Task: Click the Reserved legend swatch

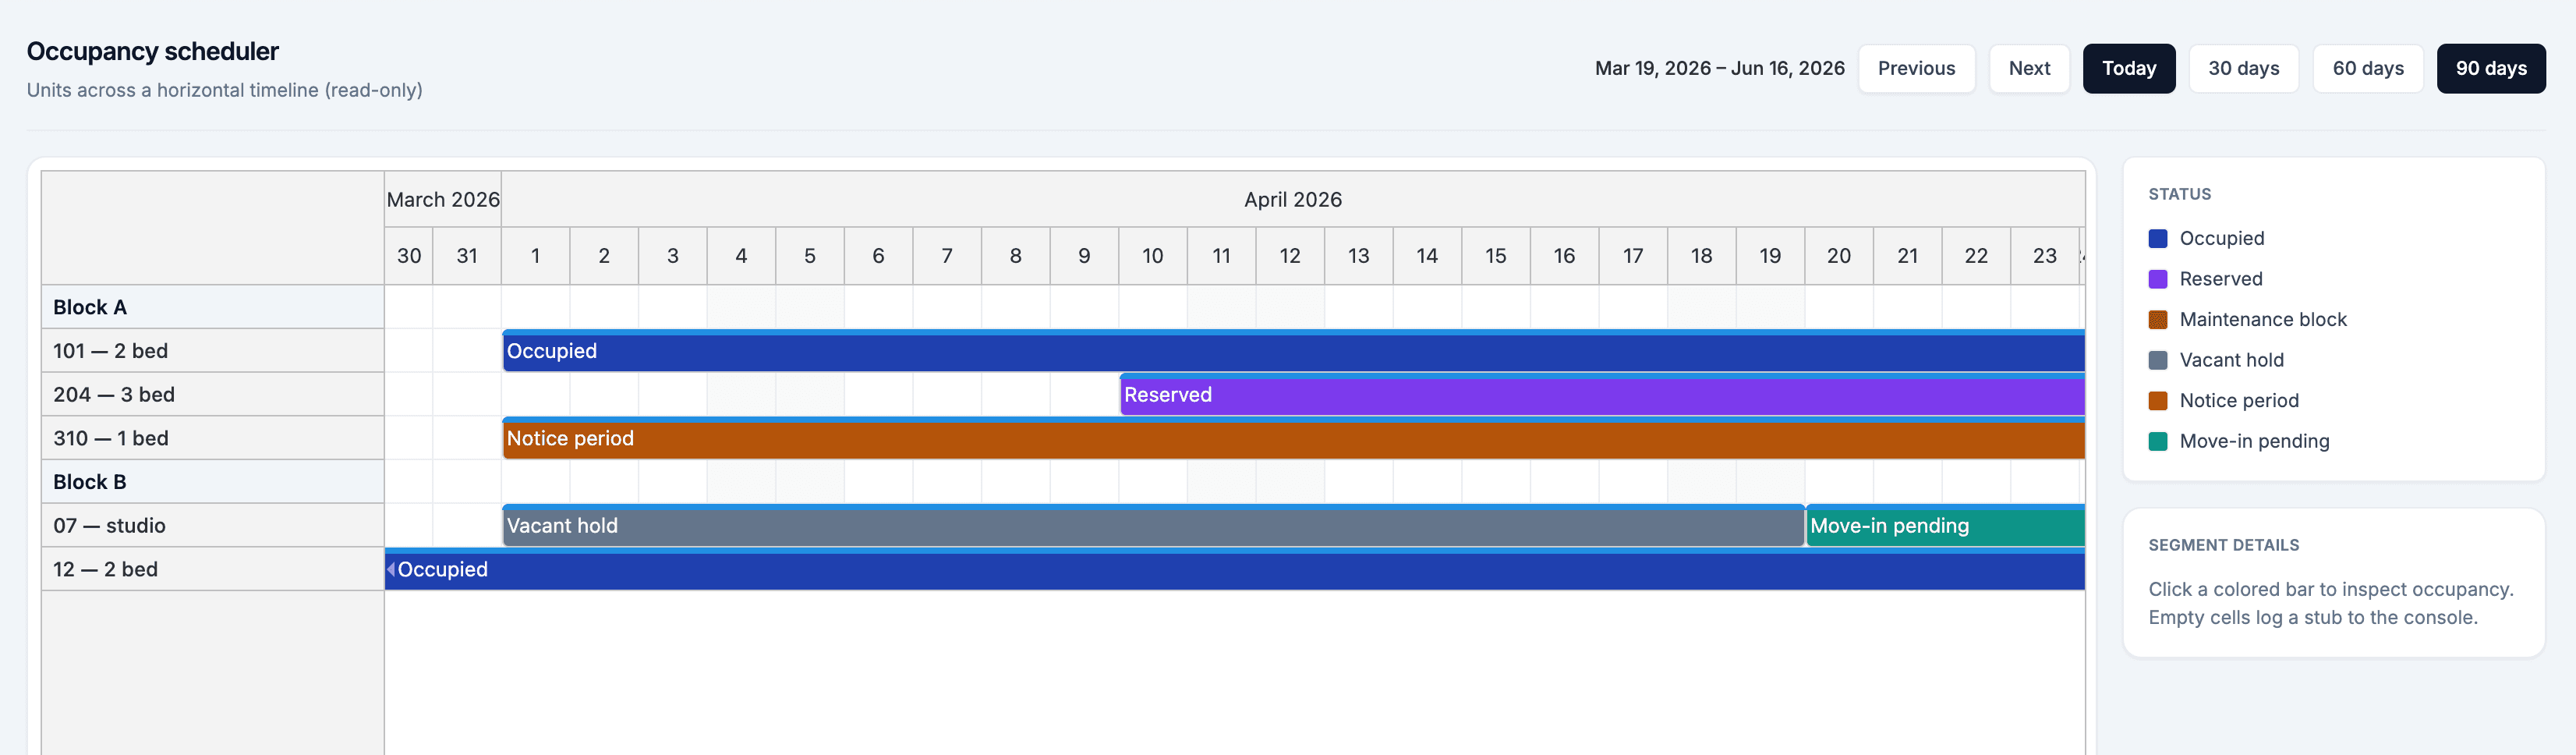Action: pyautogui.click(x=2157, y=279)
